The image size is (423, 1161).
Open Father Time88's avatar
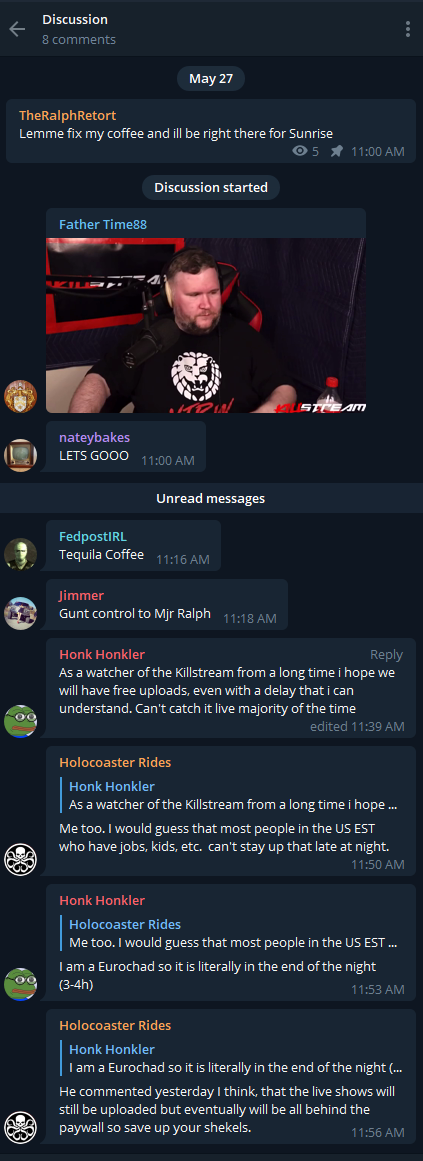(x=20, y=396)
